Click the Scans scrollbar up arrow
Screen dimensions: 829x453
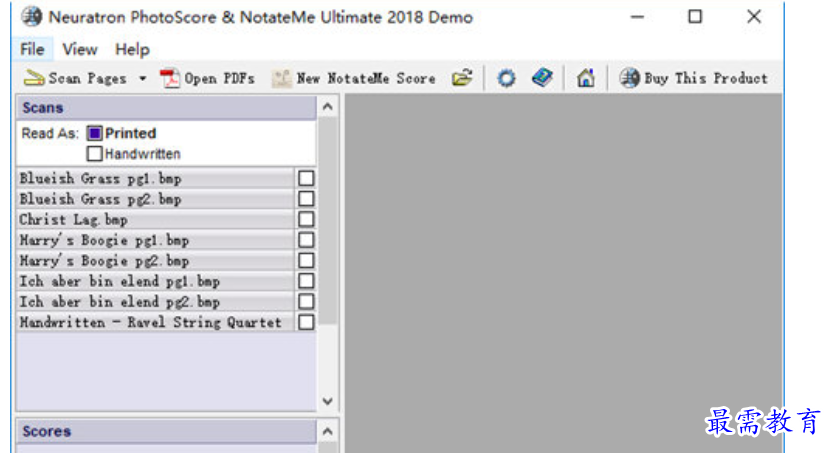328,107
